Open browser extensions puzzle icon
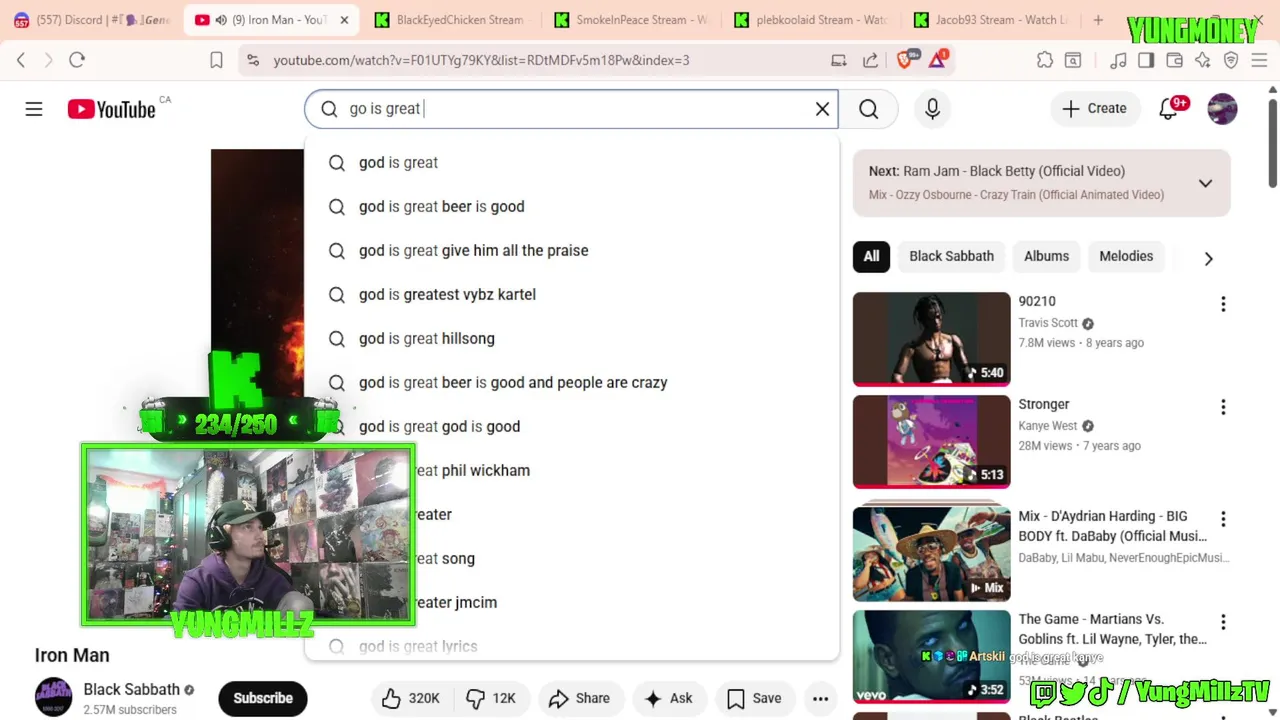 pos(1045,60)
